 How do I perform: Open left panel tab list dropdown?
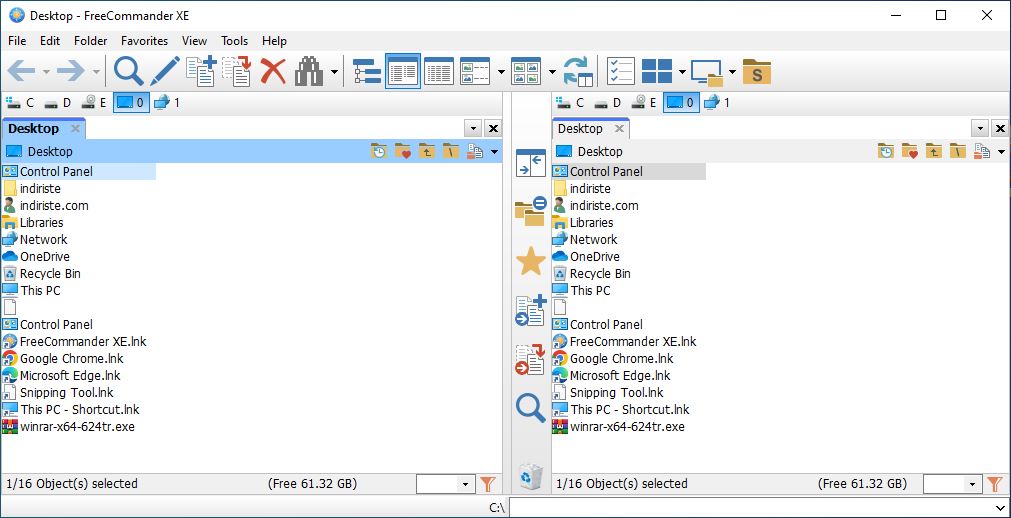[x=473, y=128]
